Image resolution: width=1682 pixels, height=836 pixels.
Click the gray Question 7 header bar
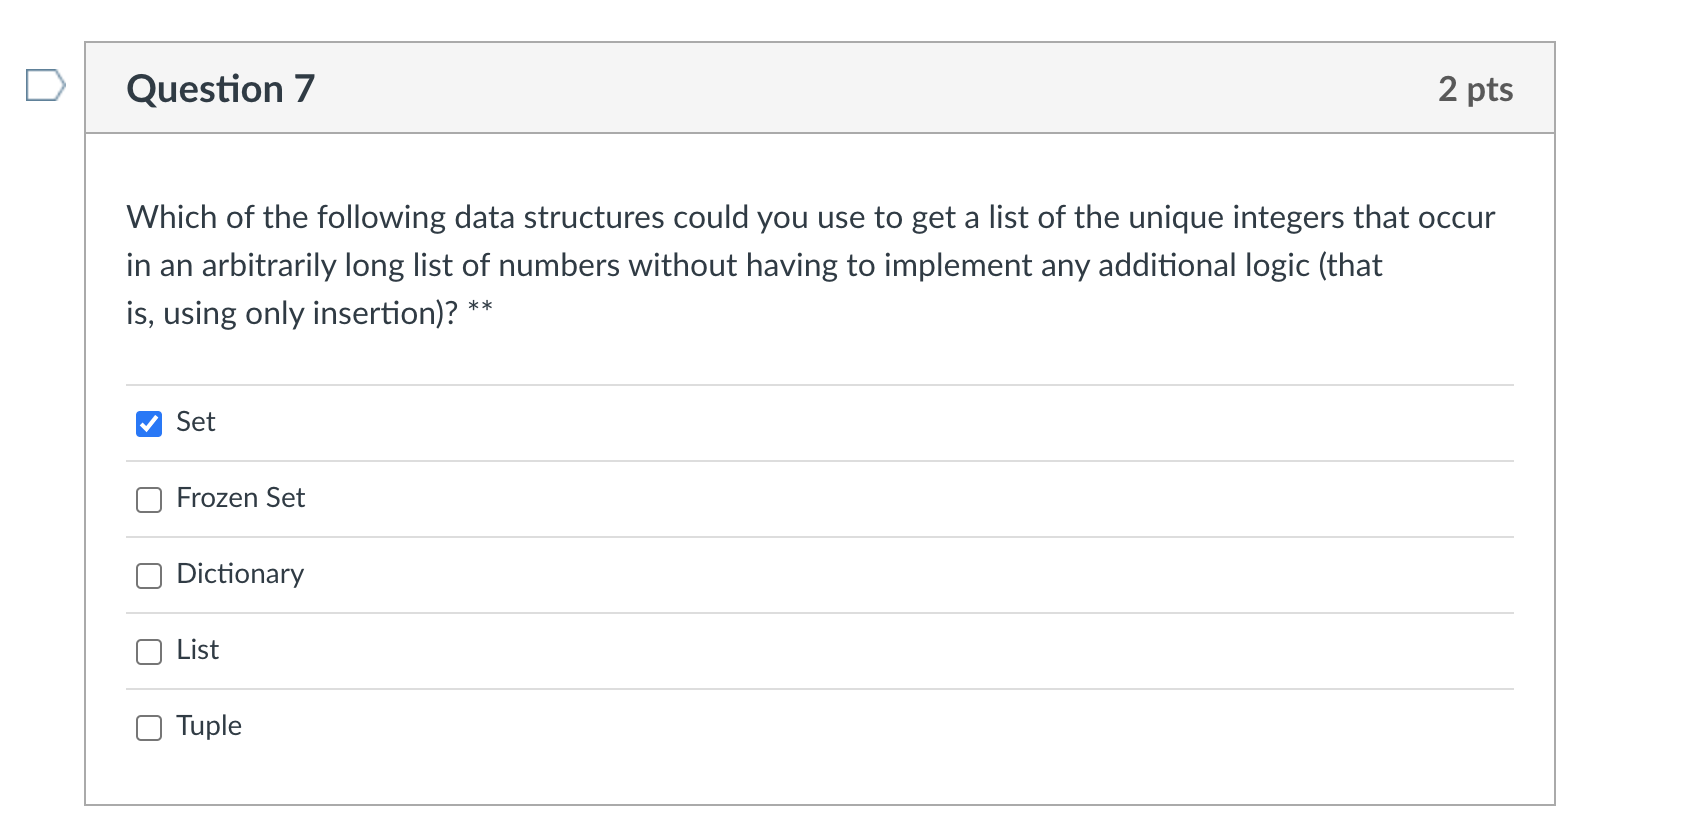[x=820, y=88]
